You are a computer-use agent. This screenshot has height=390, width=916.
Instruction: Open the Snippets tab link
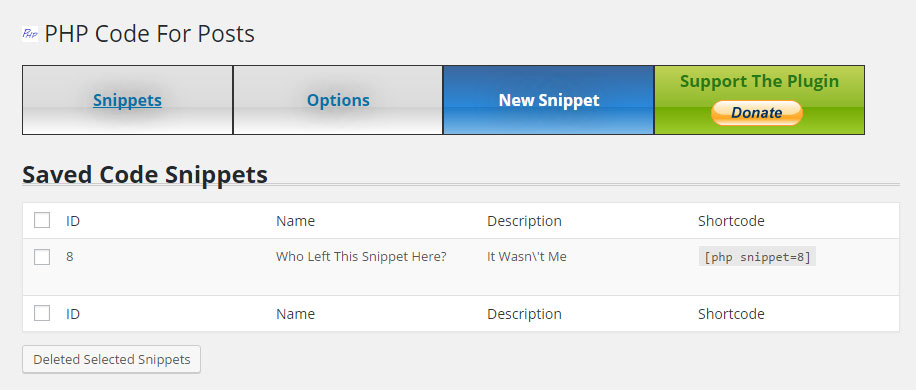point(127,100)
